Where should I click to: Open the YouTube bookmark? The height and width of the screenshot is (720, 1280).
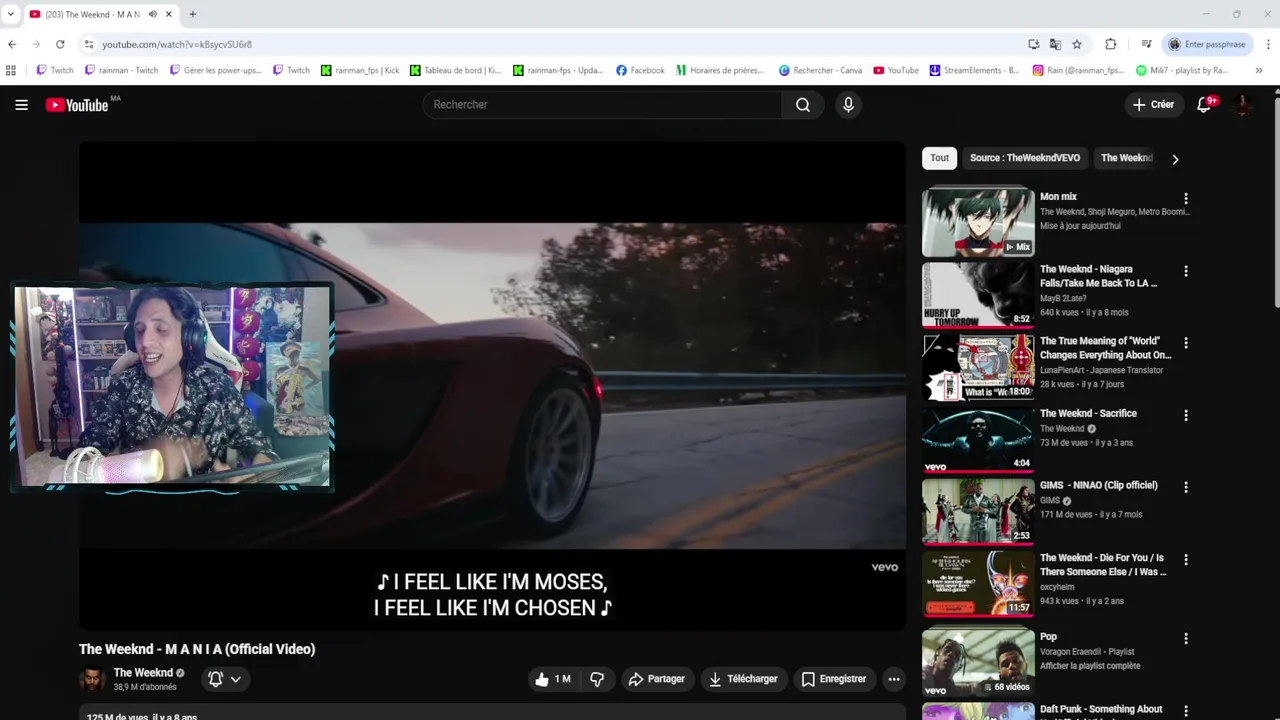[896, 70]
